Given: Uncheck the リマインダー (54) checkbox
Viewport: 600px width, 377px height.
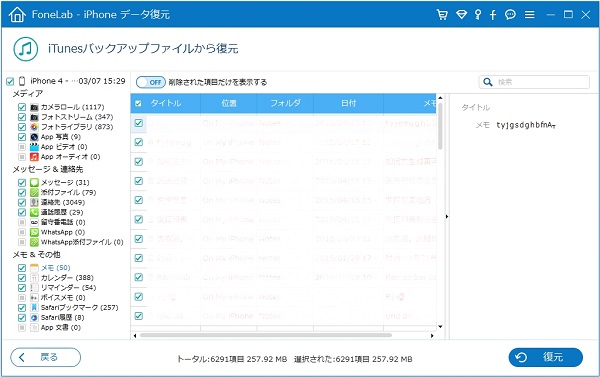Looking at the screenshot, I should 22,287.
